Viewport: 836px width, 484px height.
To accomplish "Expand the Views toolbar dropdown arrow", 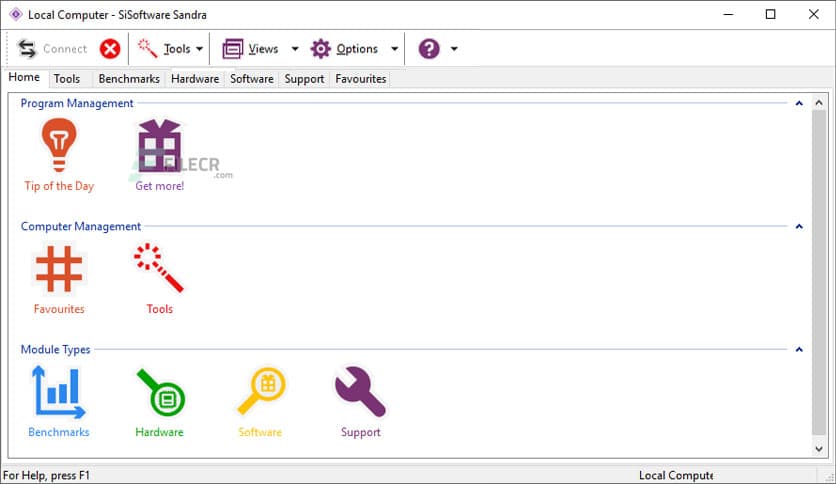I will tap(295, 49).
